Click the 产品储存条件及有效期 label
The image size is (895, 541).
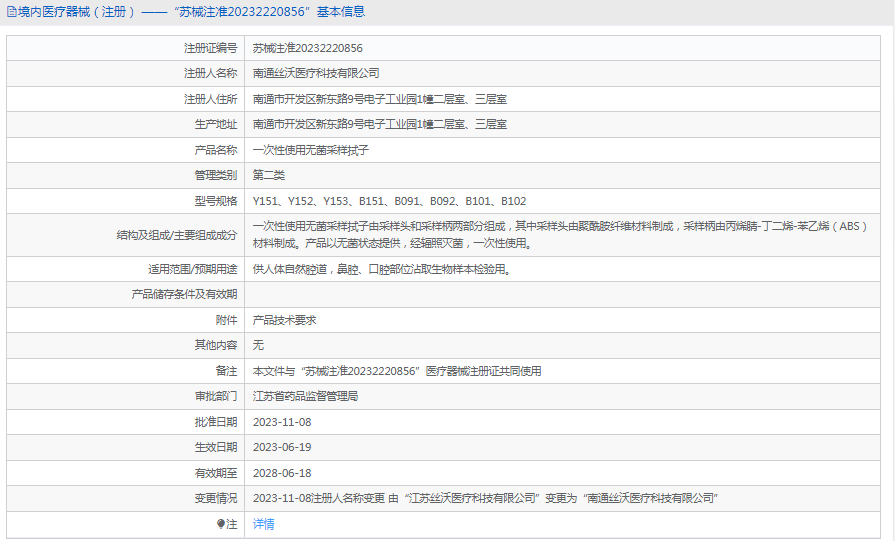[x=184, y=294]
